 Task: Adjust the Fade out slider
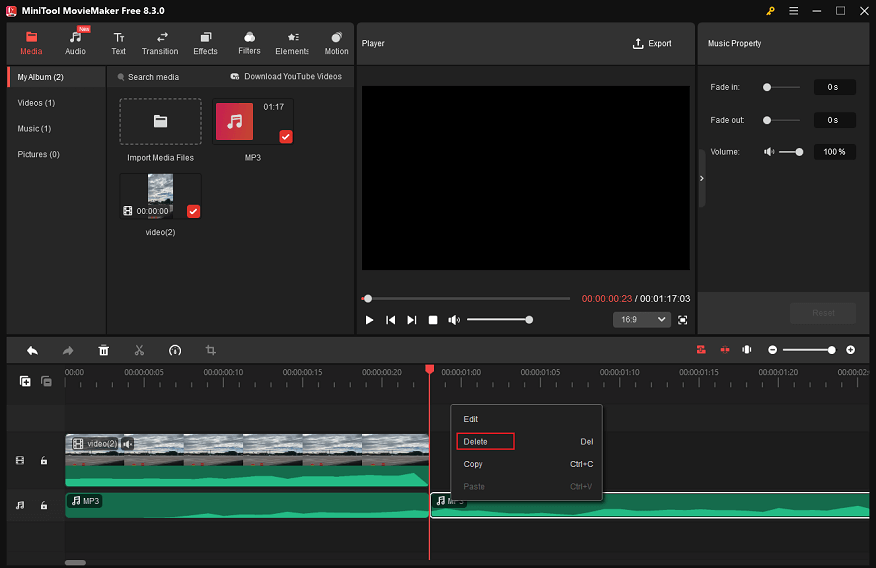tap(782, 120)
